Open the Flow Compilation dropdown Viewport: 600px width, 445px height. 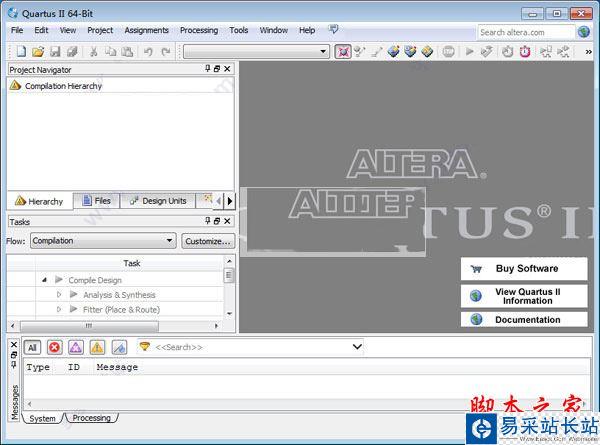pos(103,241)
